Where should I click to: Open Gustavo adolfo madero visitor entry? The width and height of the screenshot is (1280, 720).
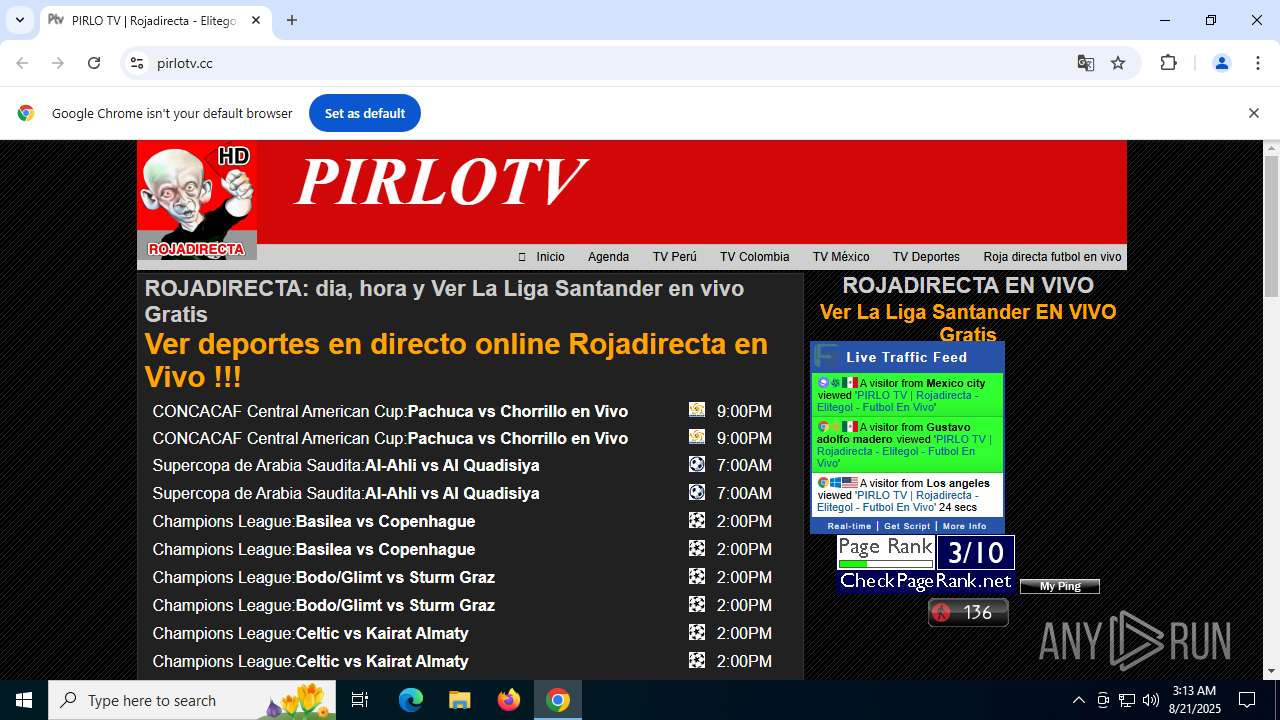pyautogui.click(x=907, y=445)
